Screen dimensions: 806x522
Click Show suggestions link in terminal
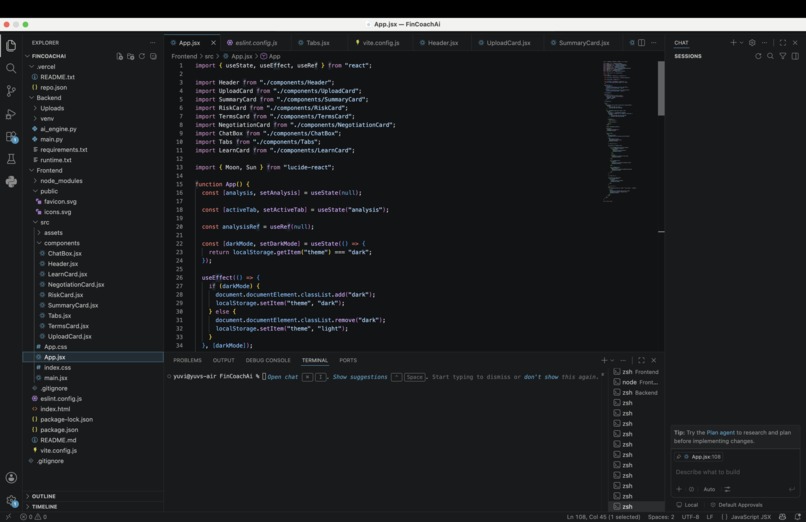tap(360, 377)
